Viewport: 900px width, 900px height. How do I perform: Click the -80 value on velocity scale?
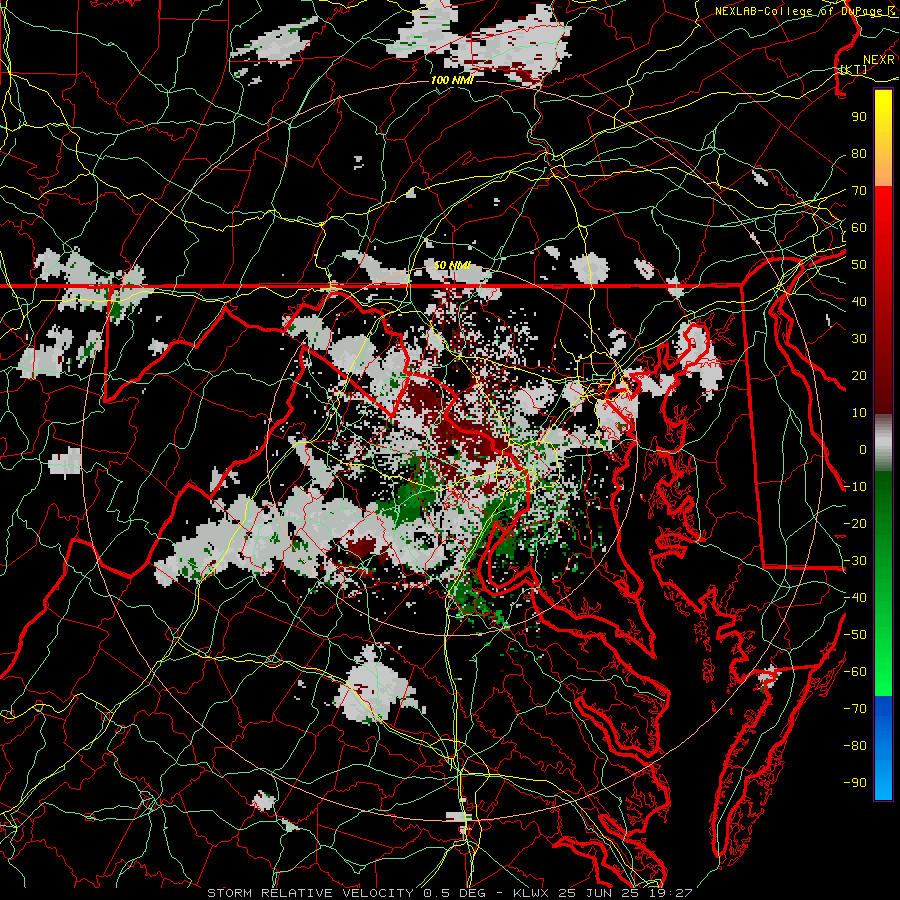tap(855, 746)
